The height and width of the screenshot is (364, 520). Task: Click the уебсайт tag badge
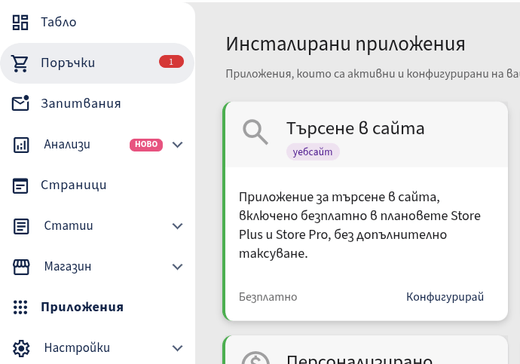point(313,152)
